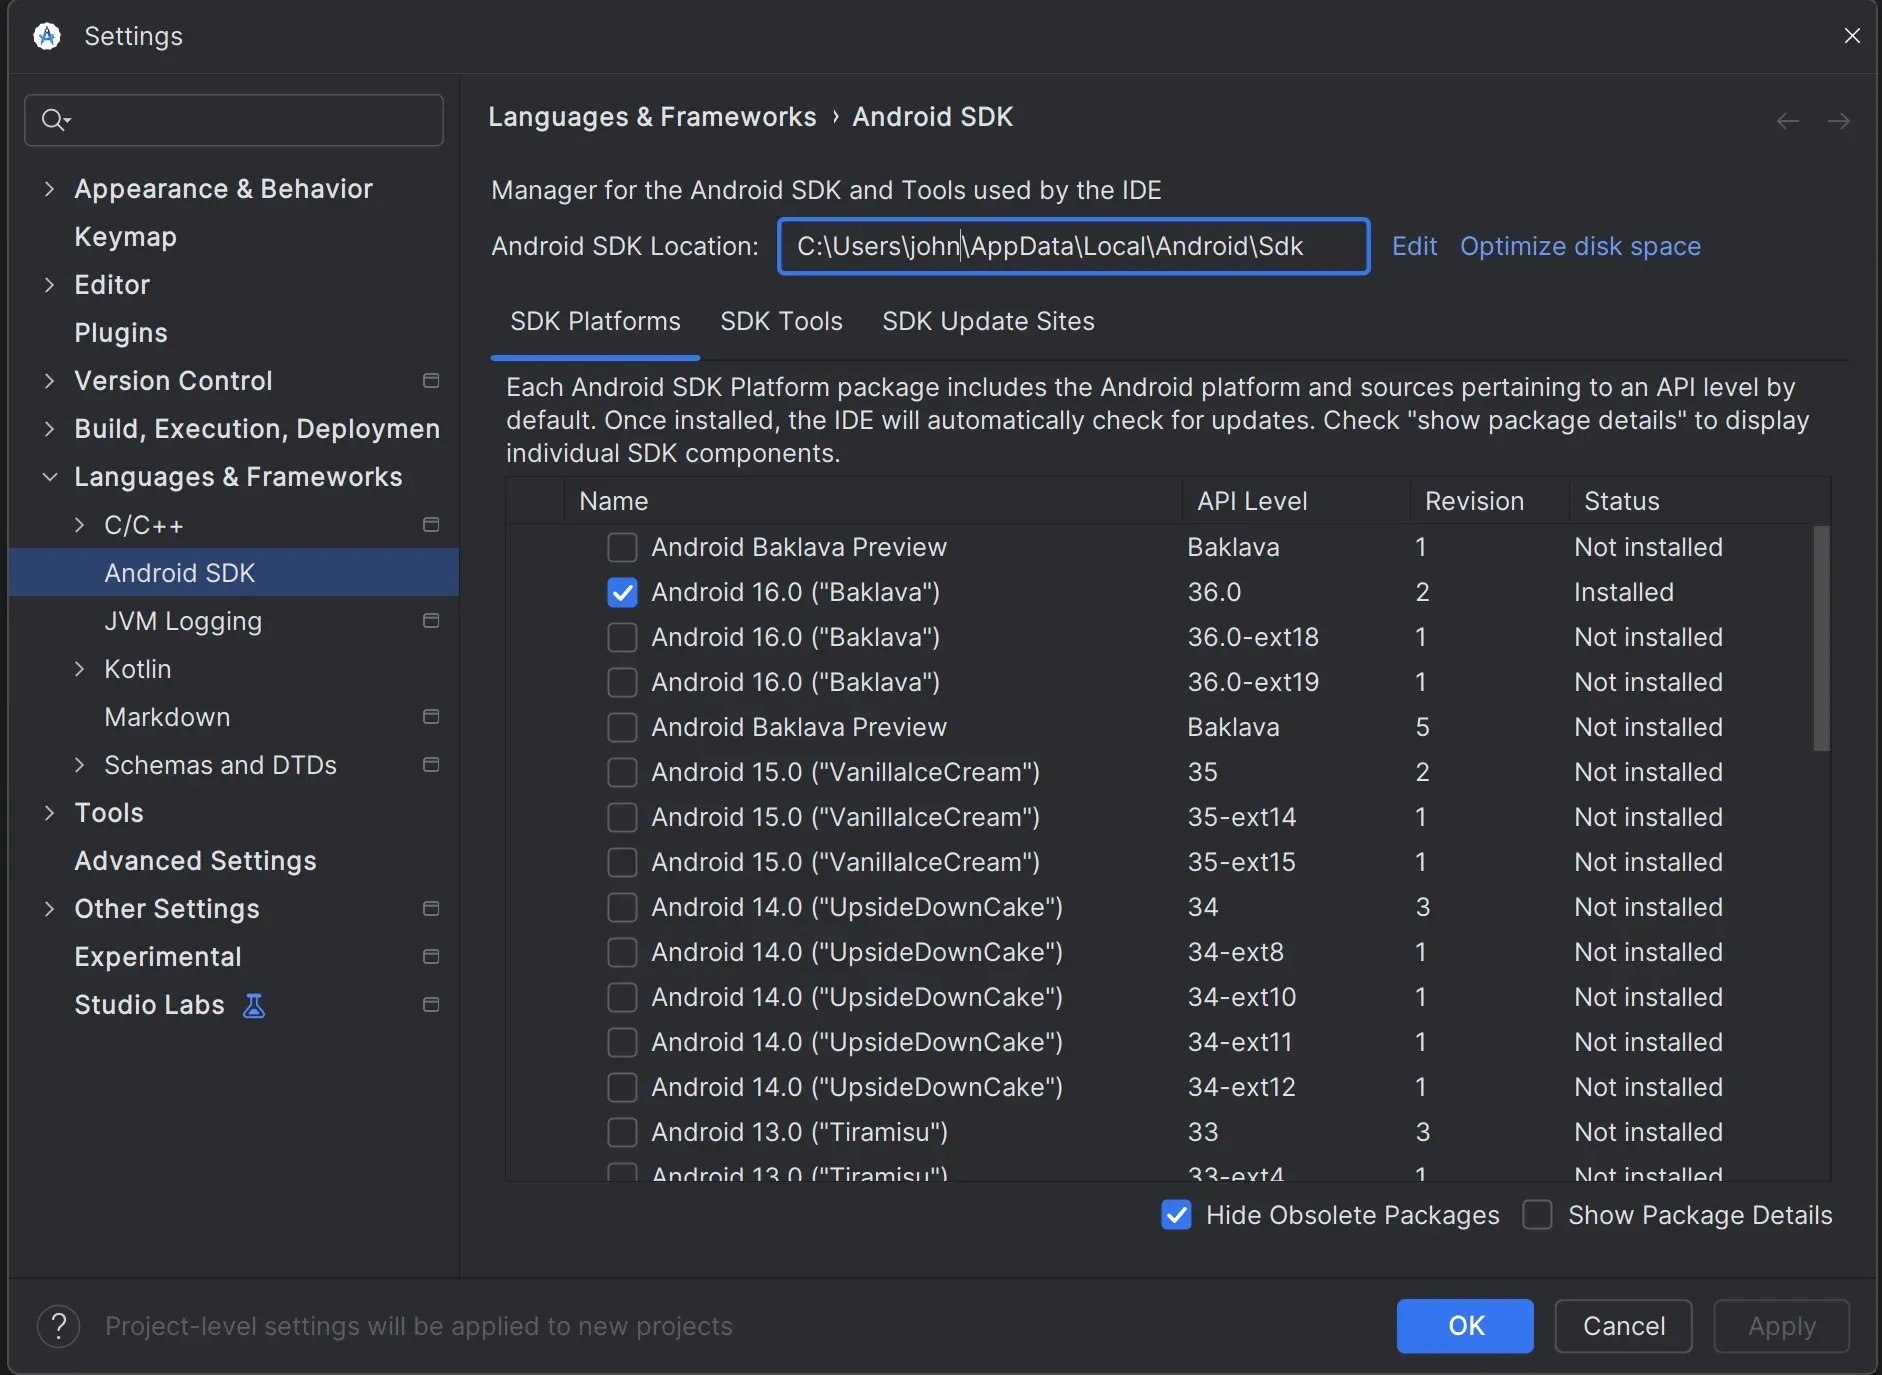The width and height of the screenshot is (1882, 1375).
Task: Click the search magnifier icon
Action: tap(55, 120)
